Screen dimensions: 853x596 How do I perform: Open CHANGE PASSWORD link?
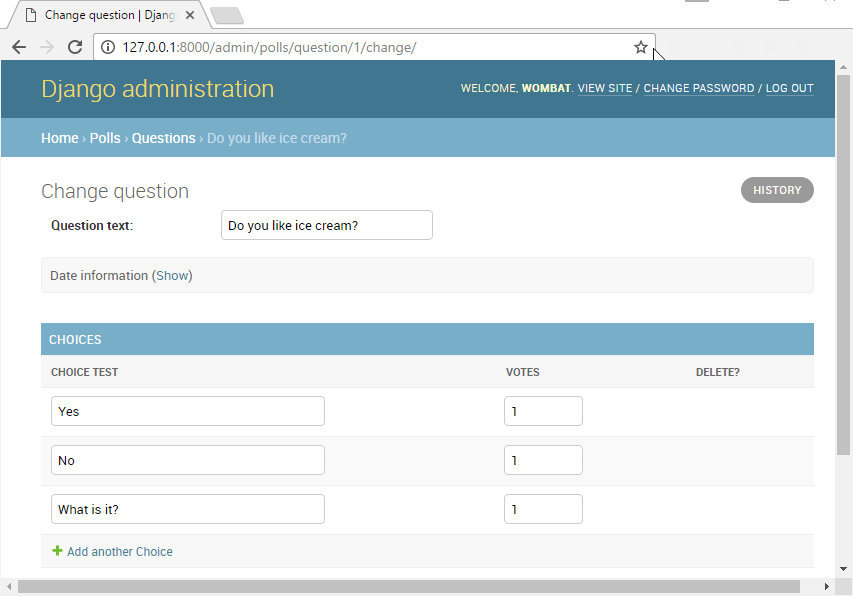tap(698, 88)
